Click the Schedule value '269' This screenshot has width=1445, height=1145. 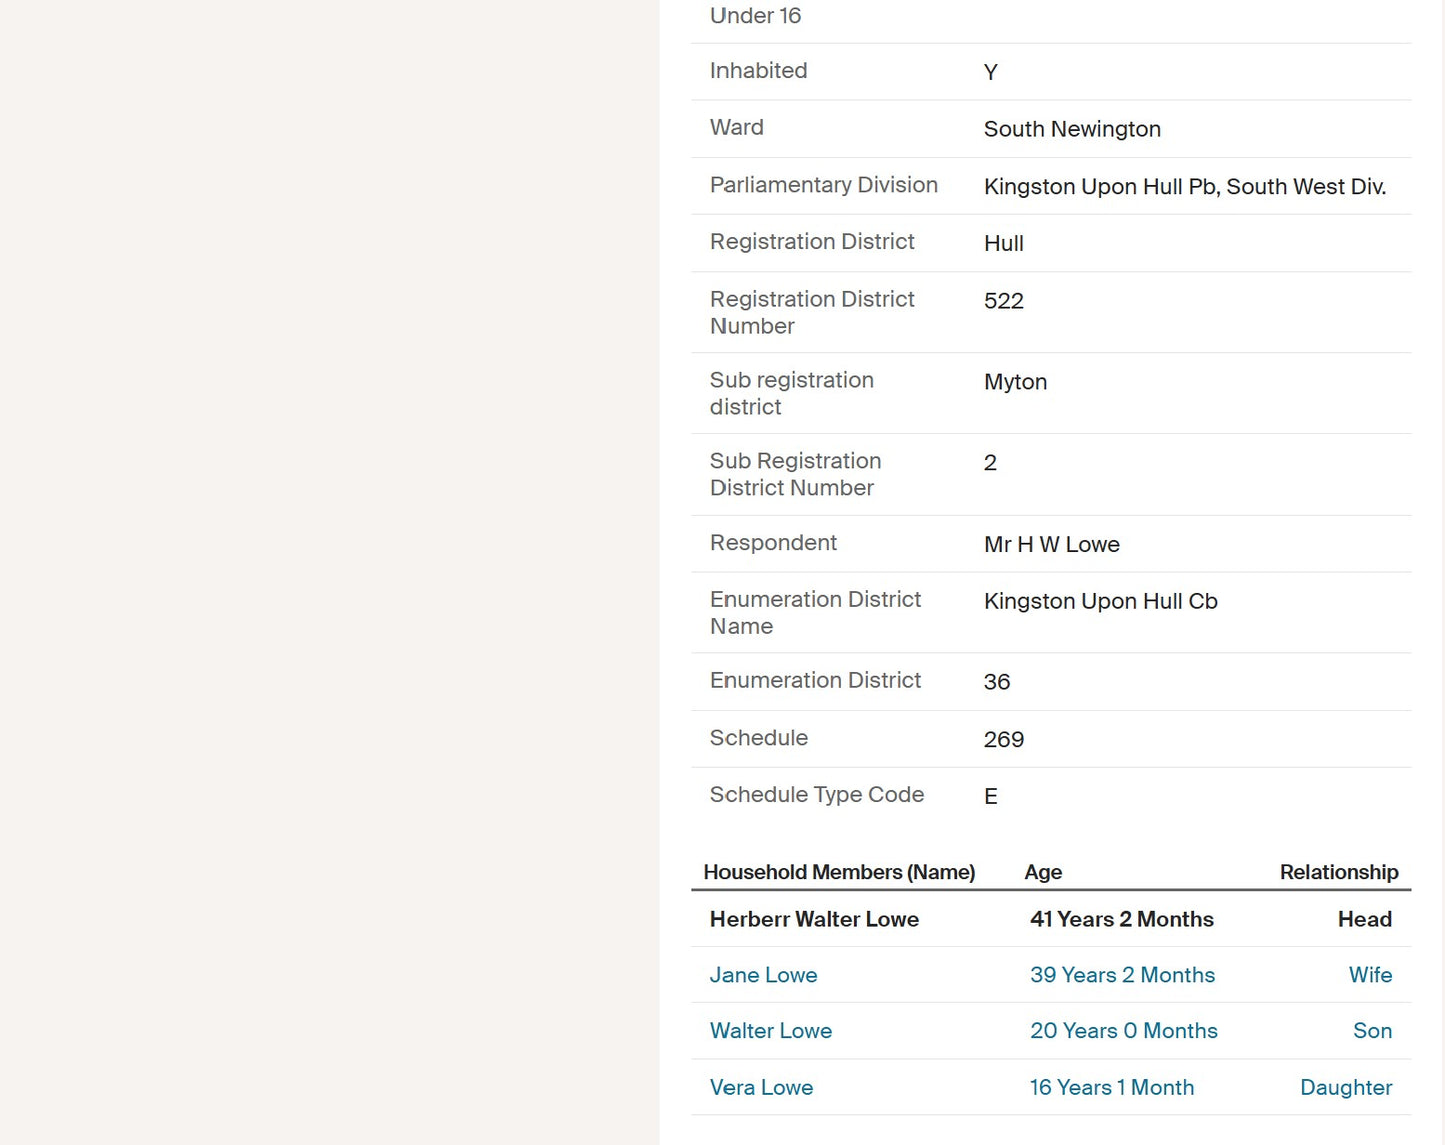pos(1003,739)
